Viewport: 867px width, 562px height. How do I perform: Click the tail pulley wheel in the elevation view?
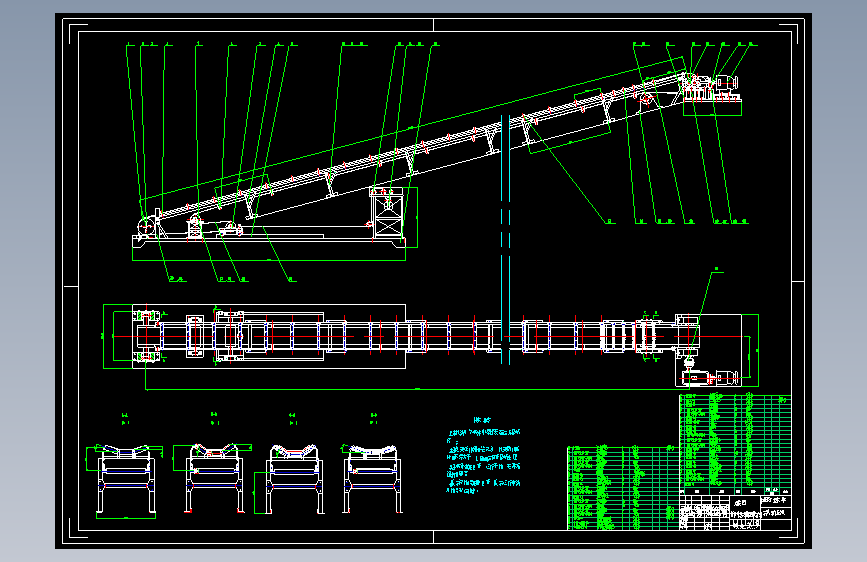click(x=146, y=226)
